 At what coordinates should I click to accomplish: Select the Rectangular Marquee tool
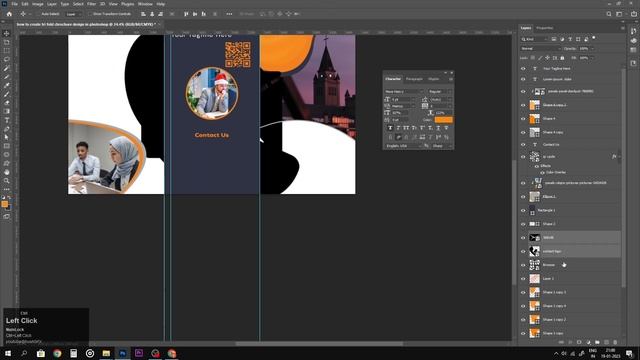[x=7, y=51]
